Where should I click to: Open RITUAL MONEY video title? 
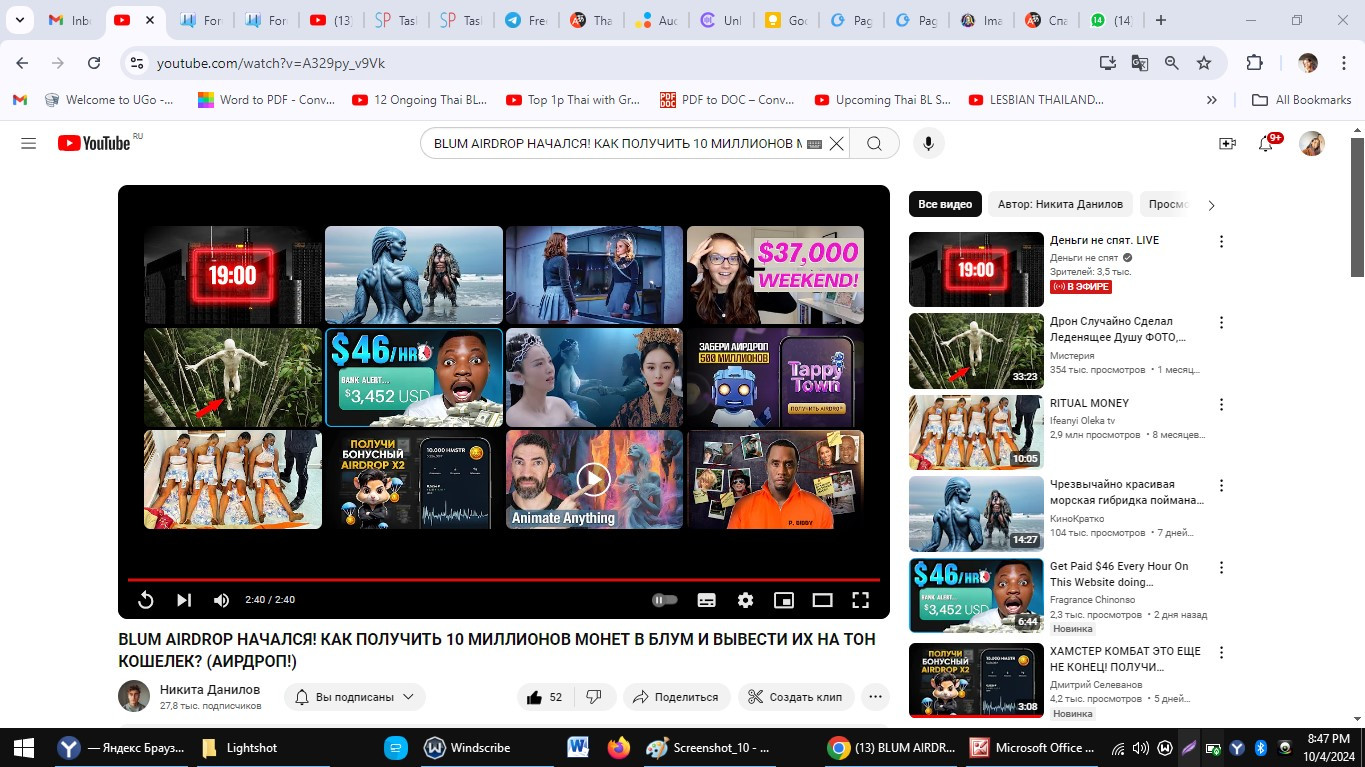coord(1089,403)
